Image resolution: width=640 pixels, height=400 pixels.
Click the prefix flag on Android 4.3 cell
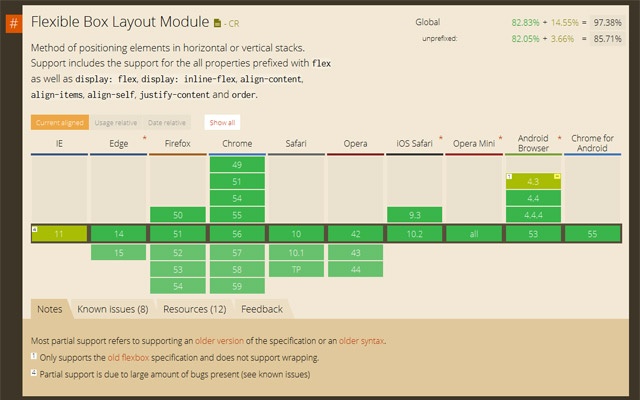pos(557,176)
